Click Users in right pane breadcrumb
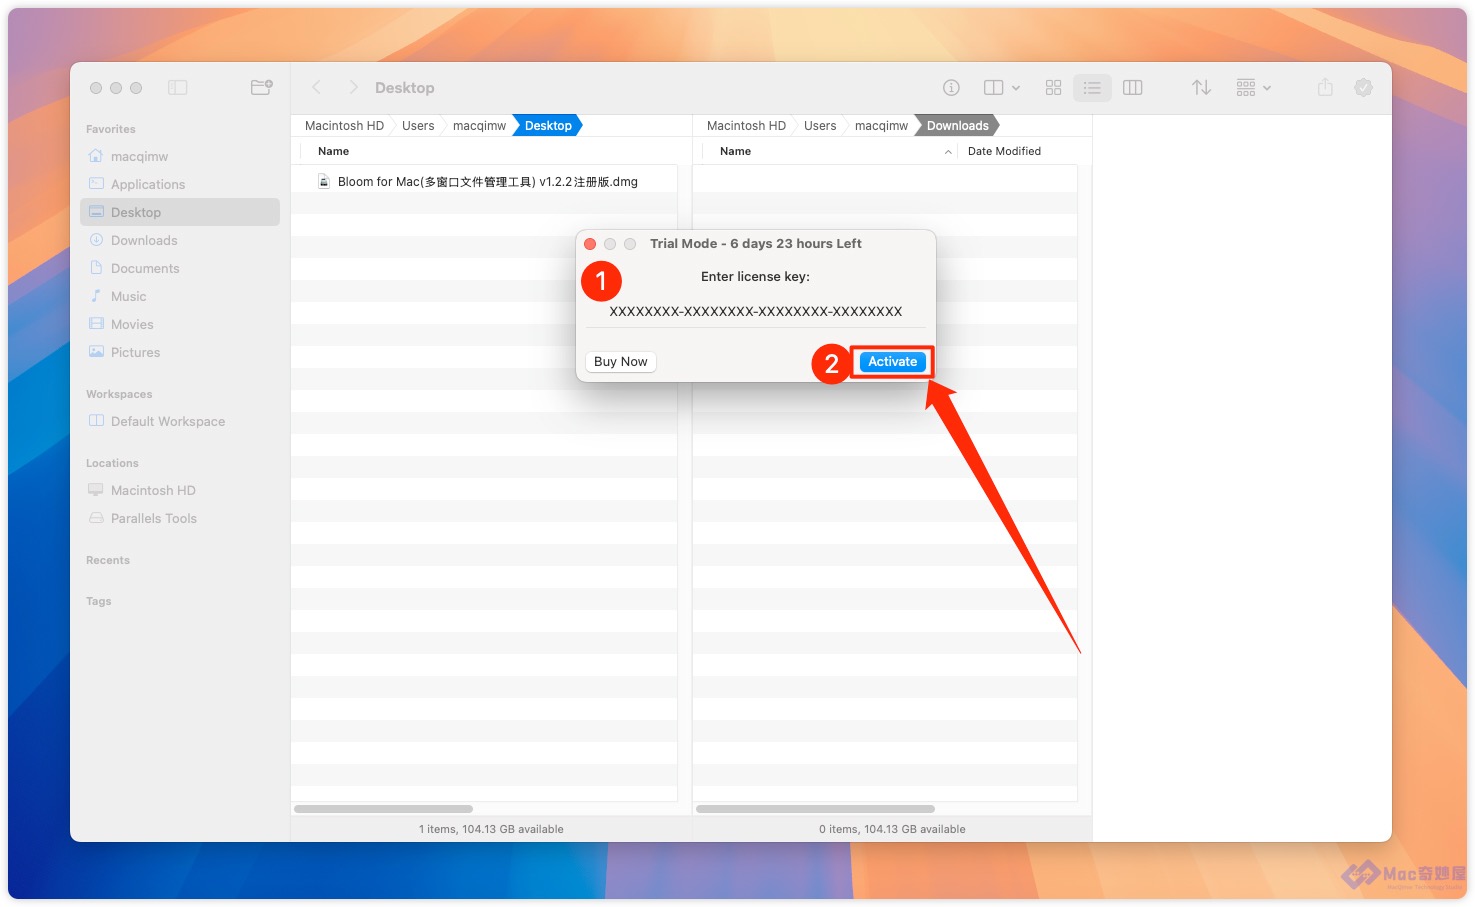This screenshot has height=907, width=1475. point(820,125)
